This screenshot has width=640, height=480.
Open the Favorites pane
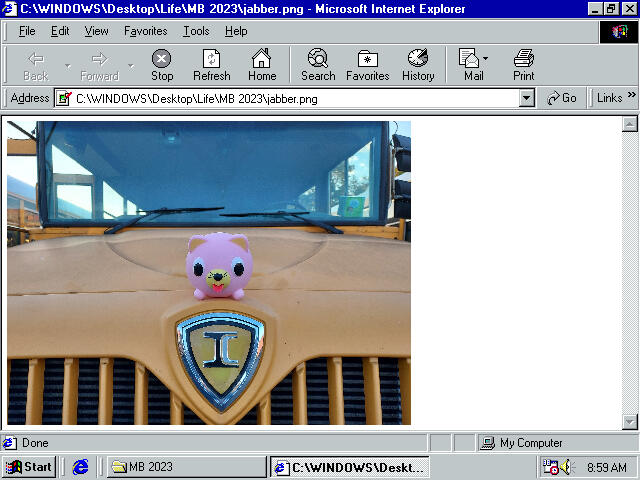[368, 59]
